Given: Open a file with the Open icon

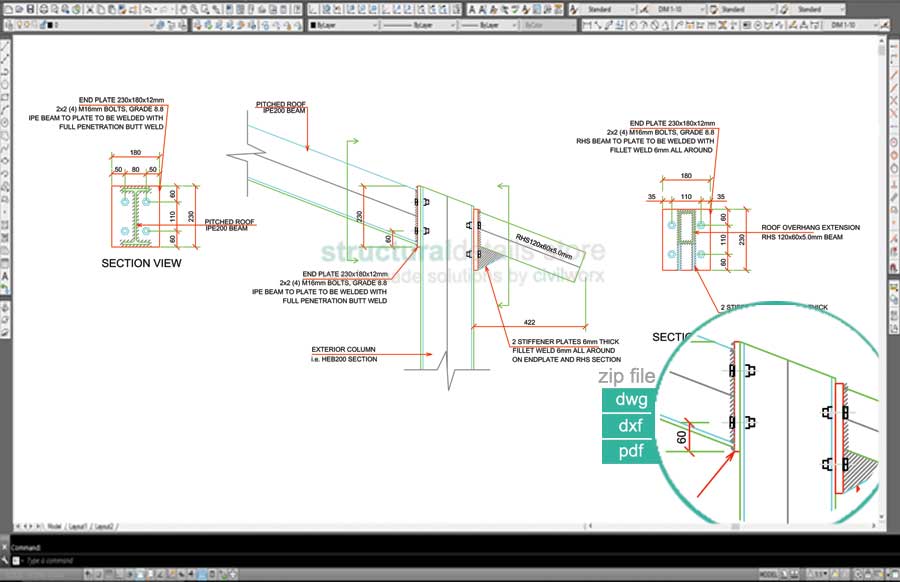Looking at the screenshot, I should coord(19,9).
